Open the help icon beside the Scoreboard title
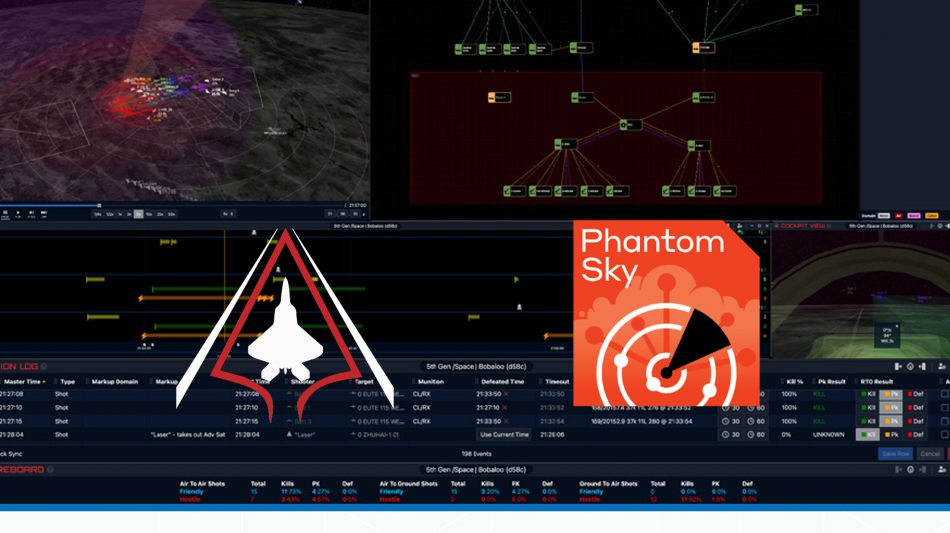Viewport: 950px width, 533px height. (x=50, y=469)
